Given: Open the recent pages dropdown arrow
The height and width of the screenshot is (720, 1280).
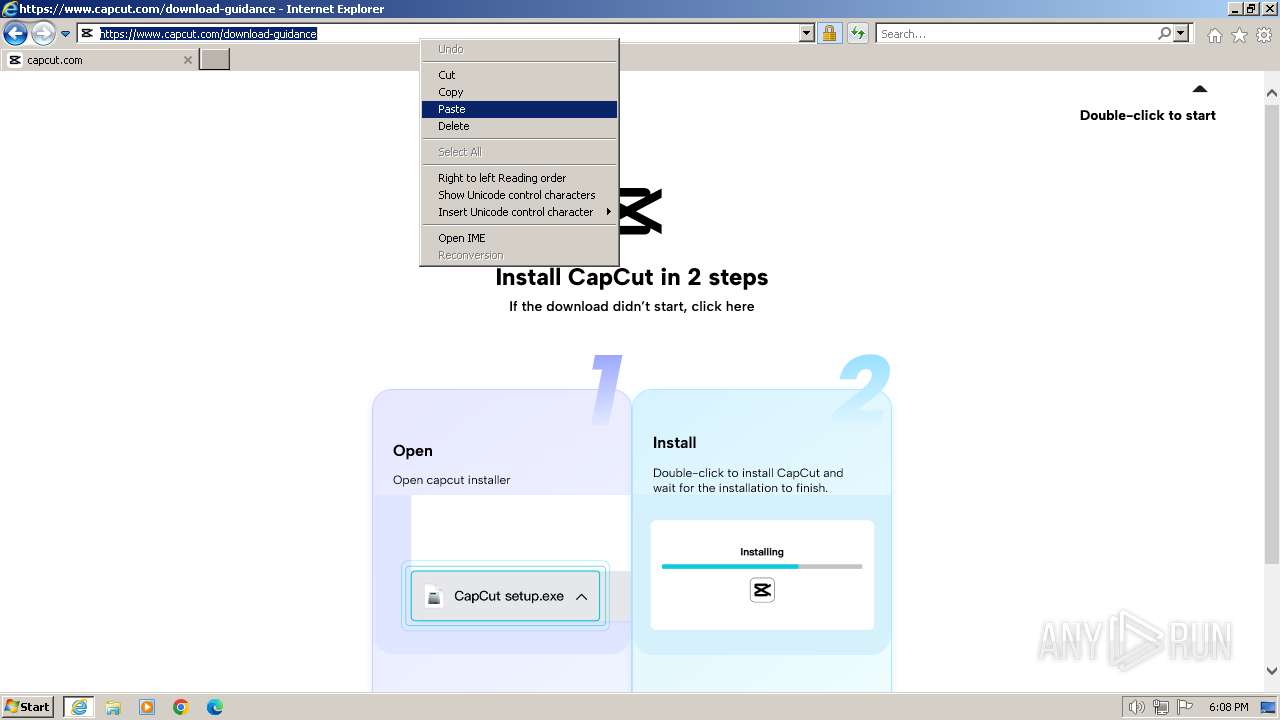Looking at the screenshot, I should click(x=66, y=34).
